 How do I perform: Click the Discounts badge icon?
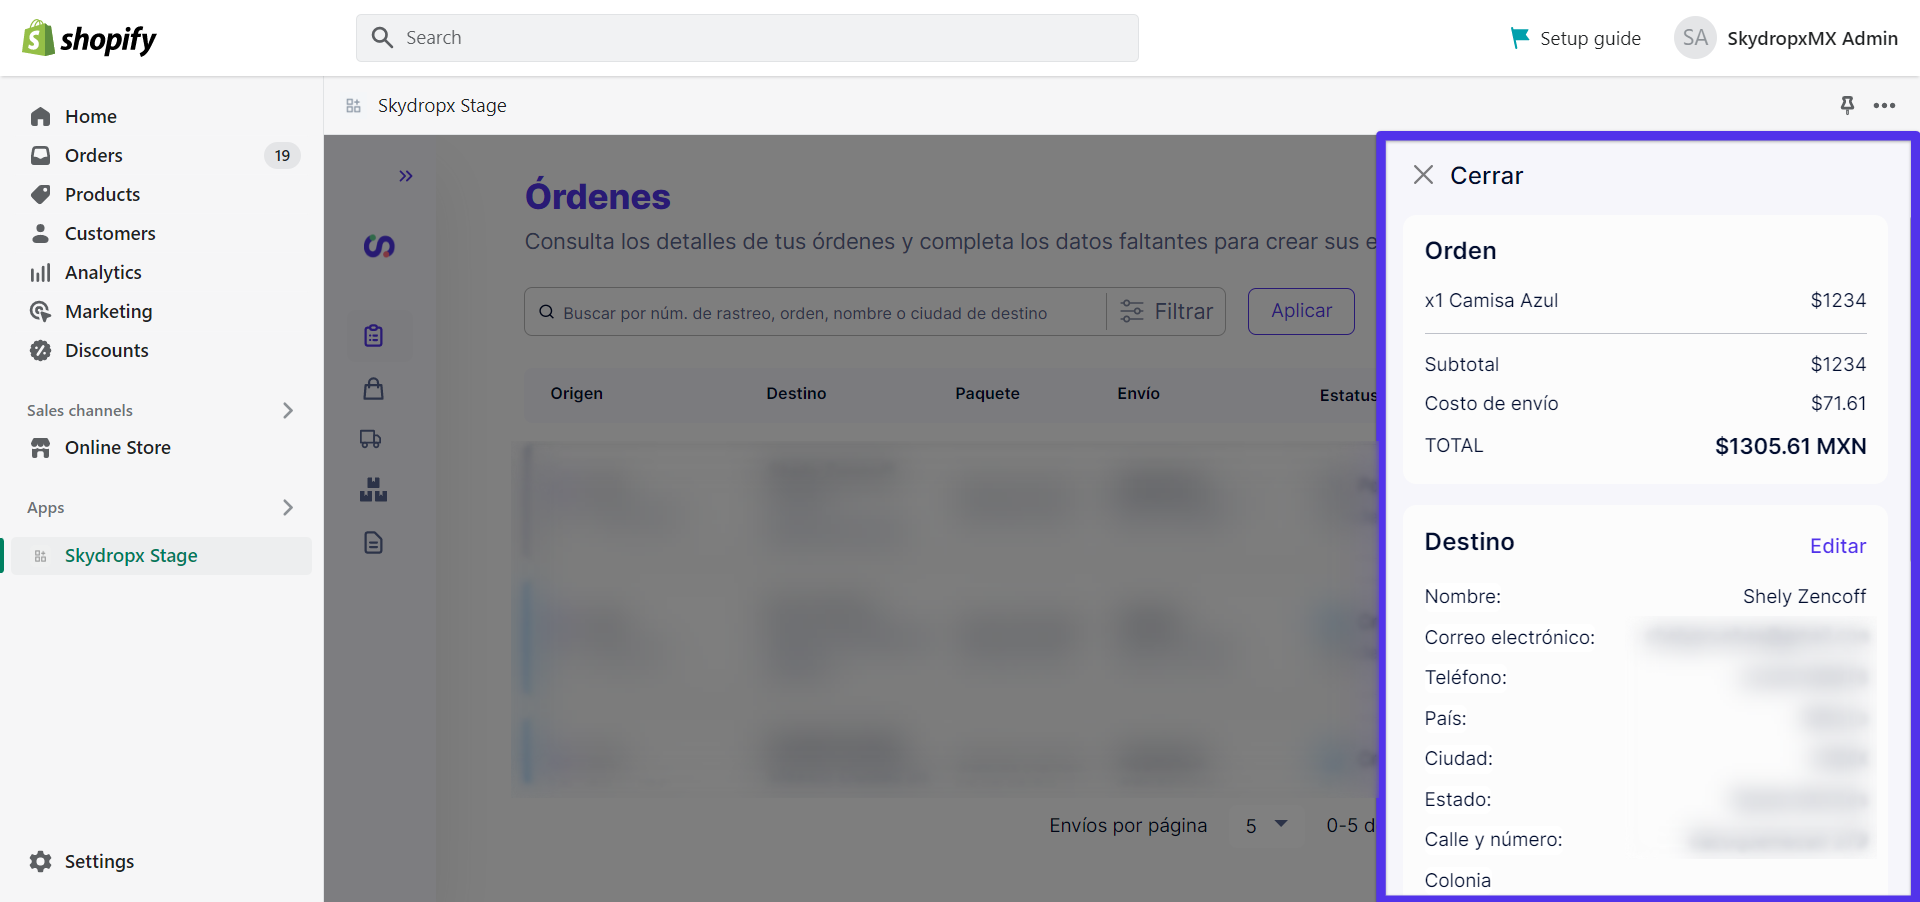(x=40, y=350)
